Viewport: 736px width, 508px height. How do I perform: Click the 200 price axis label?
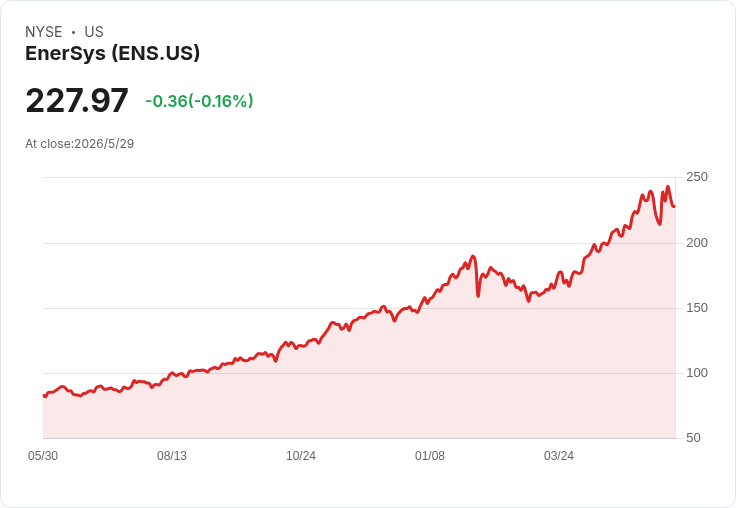[697, 243]
